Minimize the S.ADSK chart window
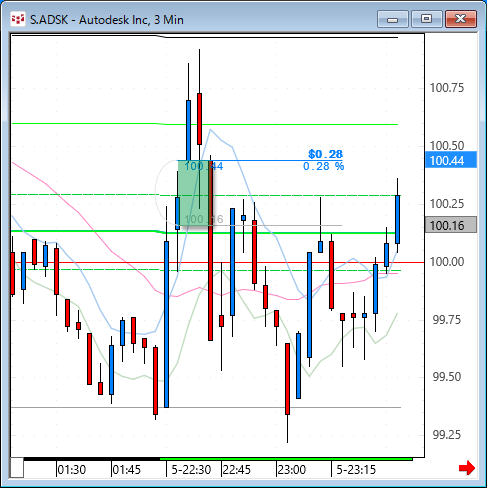Screen dimensions: 487x488 (x=393, y=19)
